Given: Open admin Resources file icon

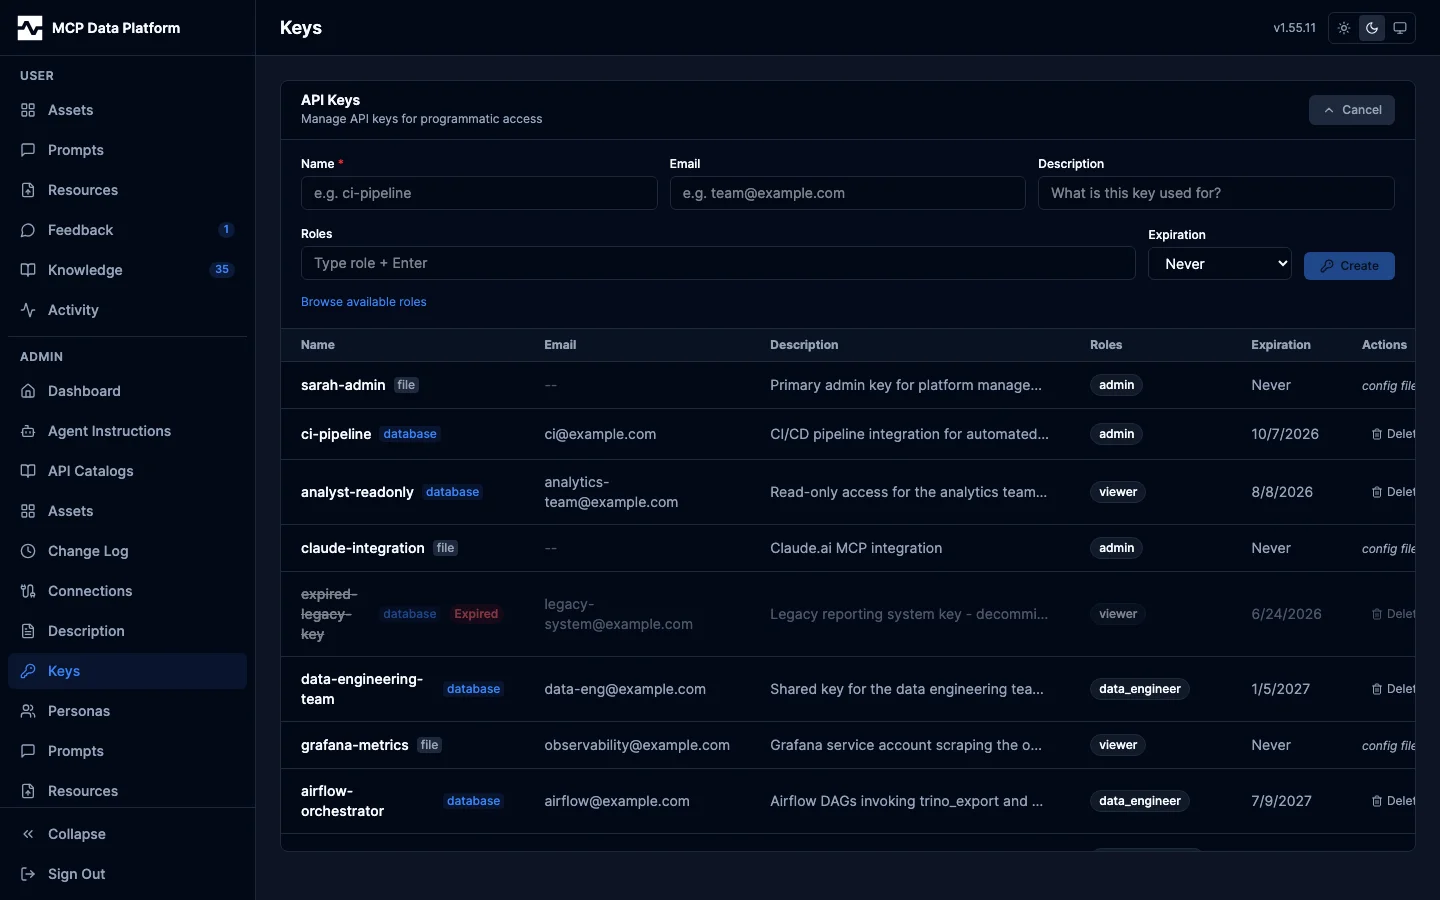Looking at the screenshot, I should click(28, 791).
